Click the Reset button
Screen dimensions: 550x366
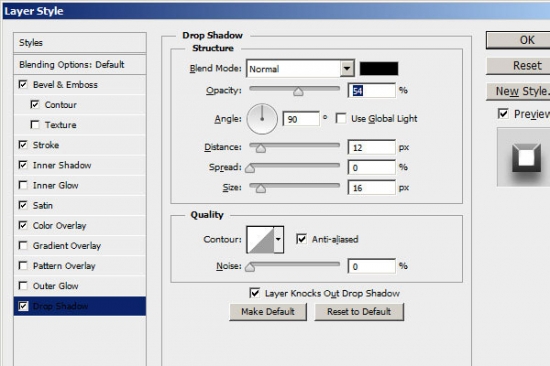point(518,66)
